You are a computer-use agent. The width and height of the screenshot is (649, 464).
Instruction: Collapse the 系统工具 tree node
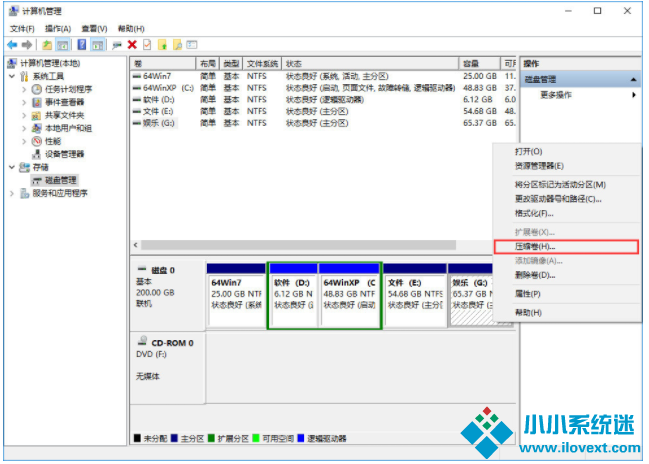point(12,76)
